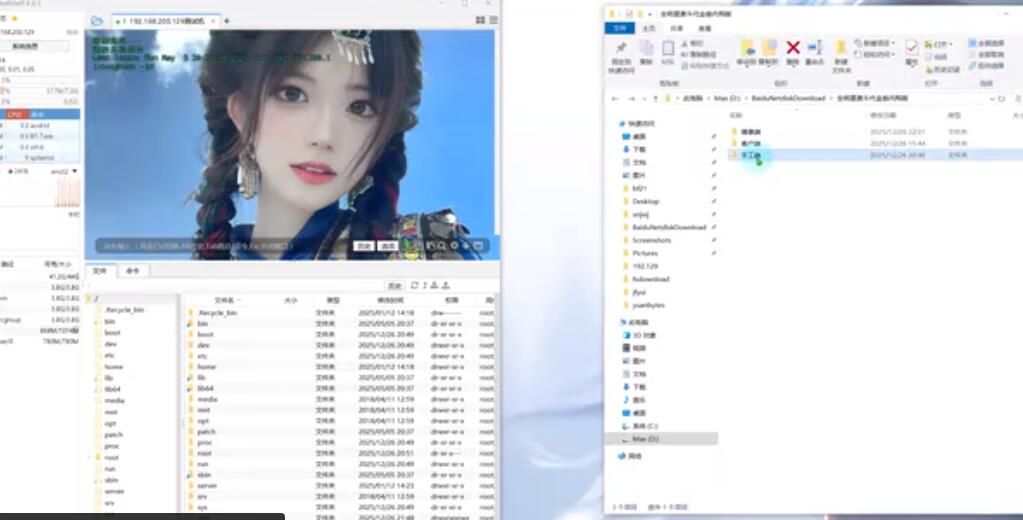Open folder icon left of session tab
Image resolution: width=1023 pixels, height=520 pixels.
96,20
